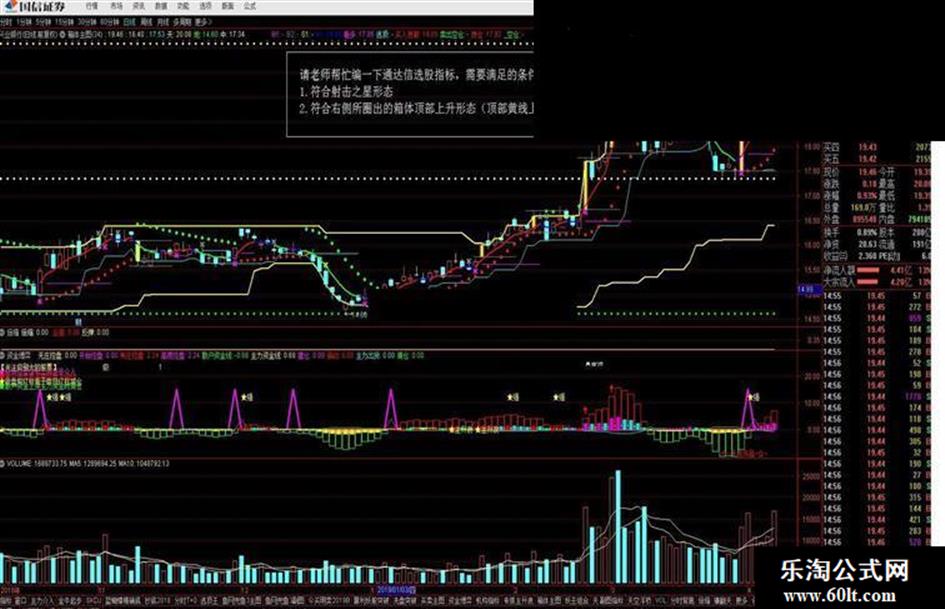Open the 公式 menu
The image size is (945, 609).
click(x=250, y=6)
